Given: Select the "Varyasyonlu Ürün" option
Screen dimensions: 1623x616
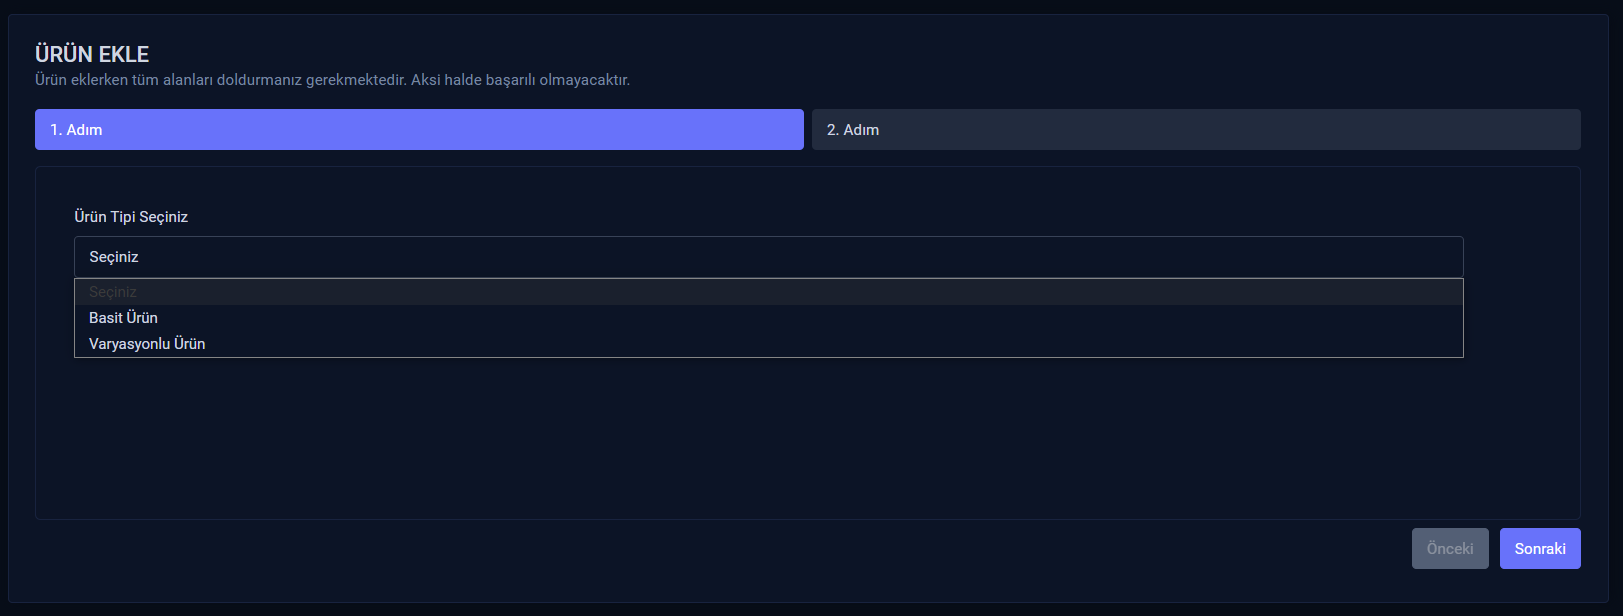Looking at the screenshot, I should (147, 344).
